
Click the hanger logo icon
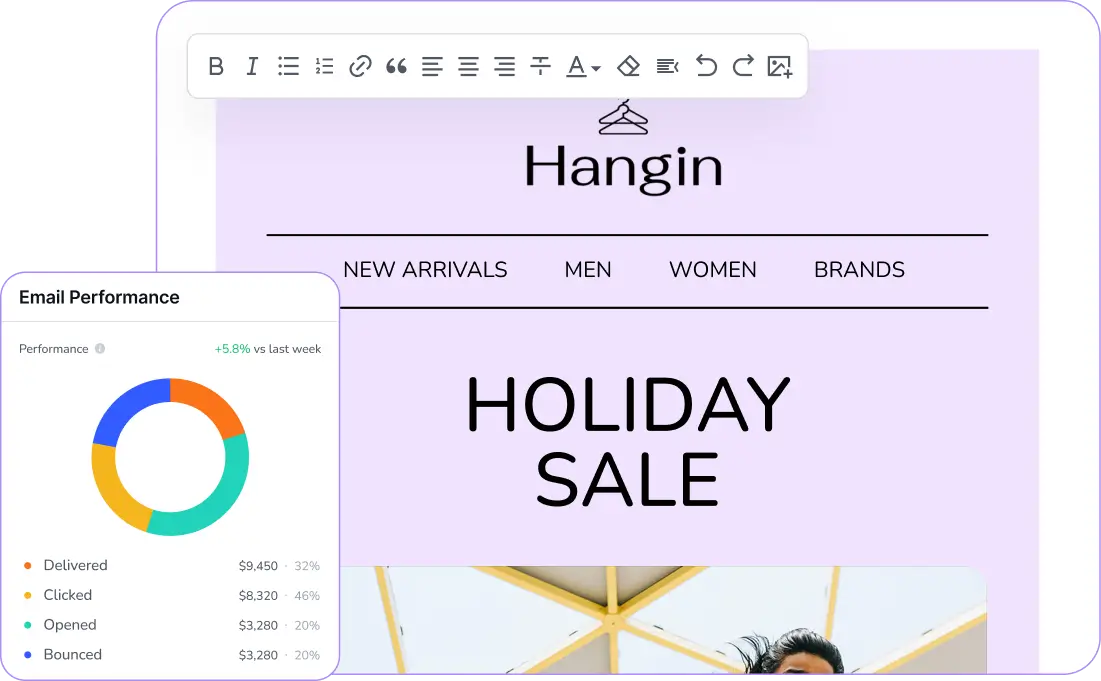point(623,117)
